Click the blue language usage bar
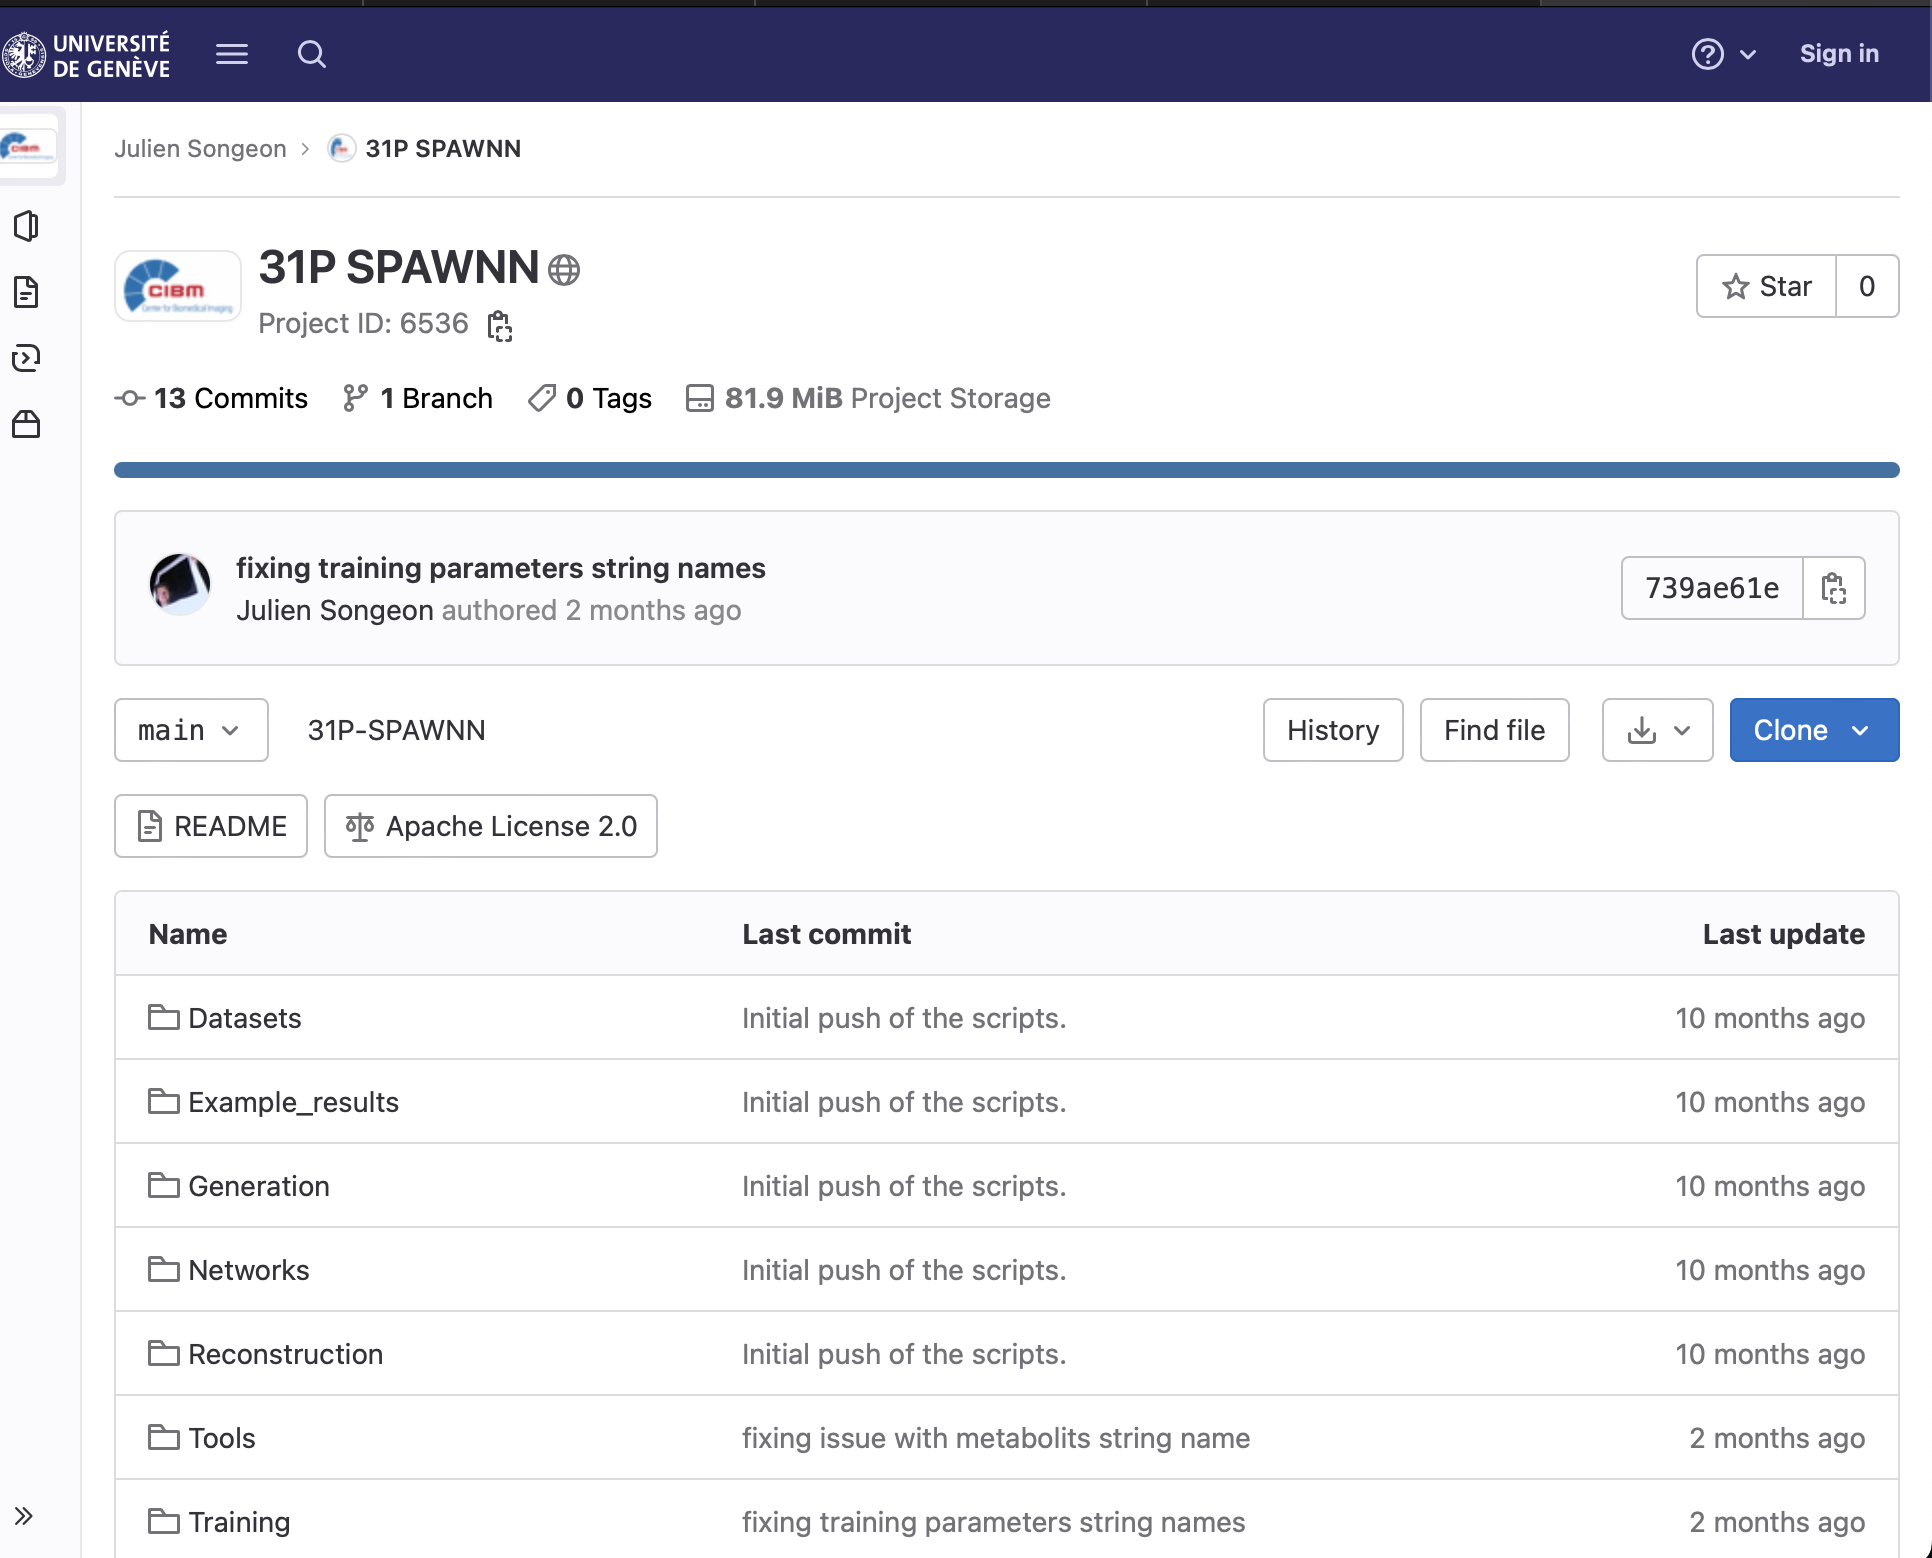1932x1558 pixels. (1006, 470)
